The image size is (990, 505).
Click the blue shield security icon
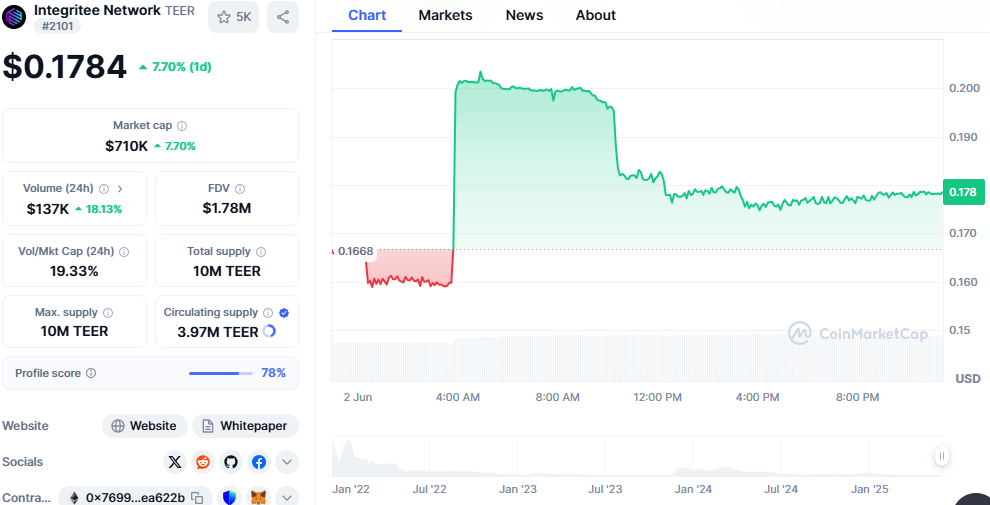point(230,497)
